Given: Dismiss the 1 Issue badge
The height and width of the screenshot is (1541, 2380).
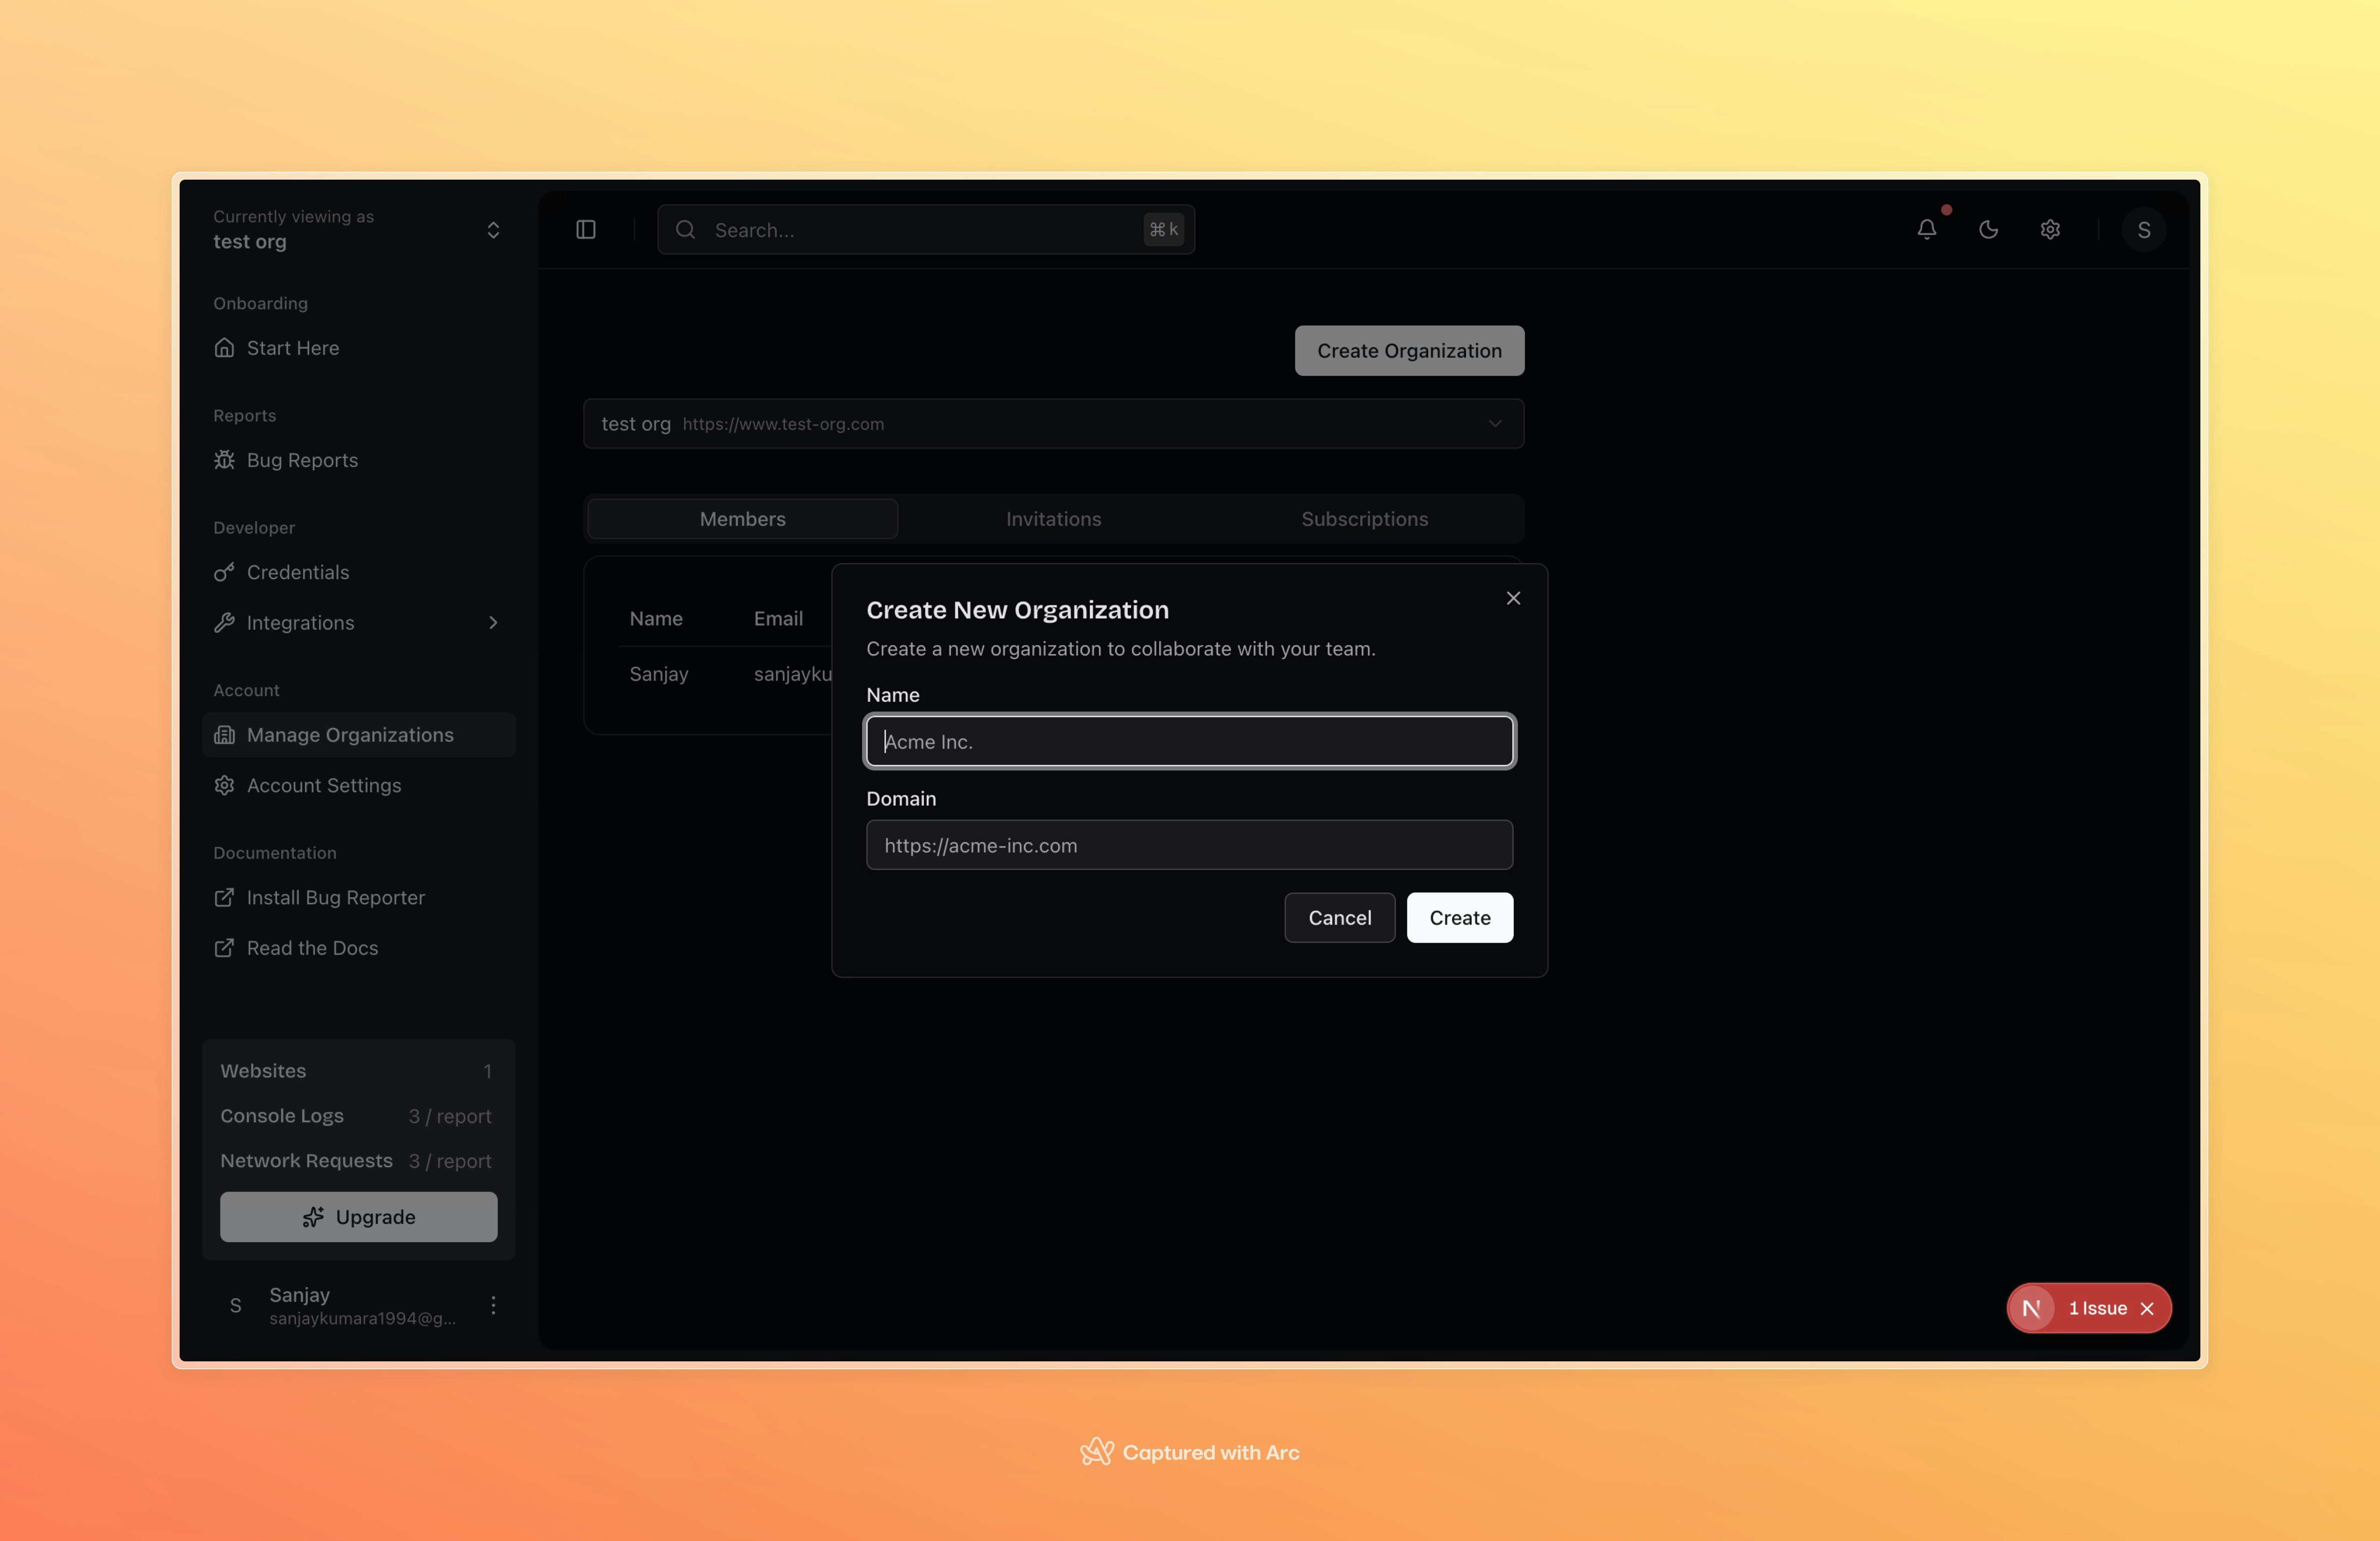Looking at the screenshot, I should 2147,1309.
